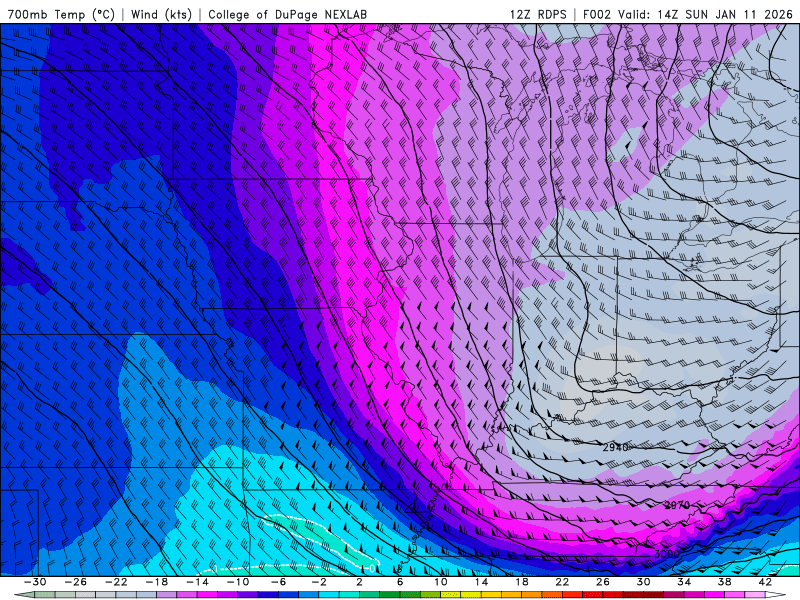Click the -6 colorbar tick label
The image size is (800, 600).
278,582
